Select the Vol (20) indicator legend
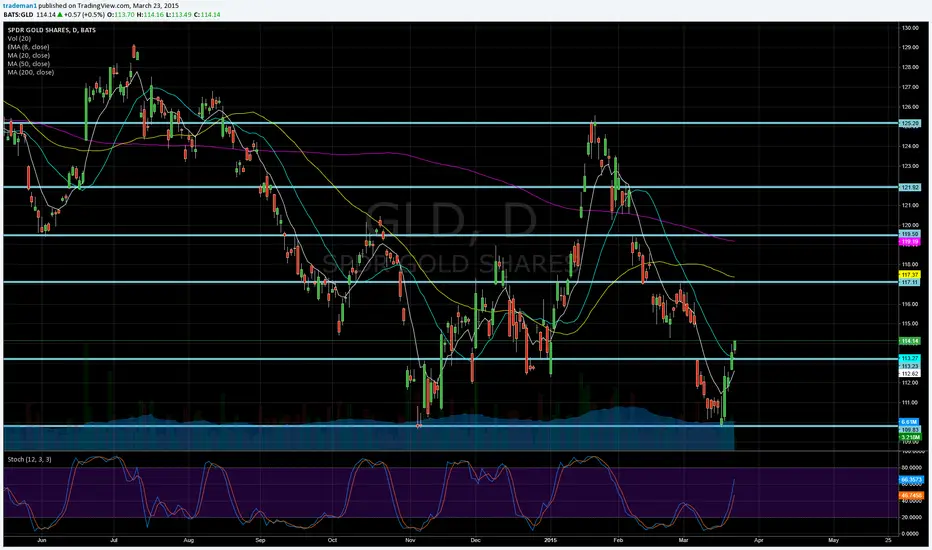932x550 pixels. pyautogui.click(x=20, y=38)
